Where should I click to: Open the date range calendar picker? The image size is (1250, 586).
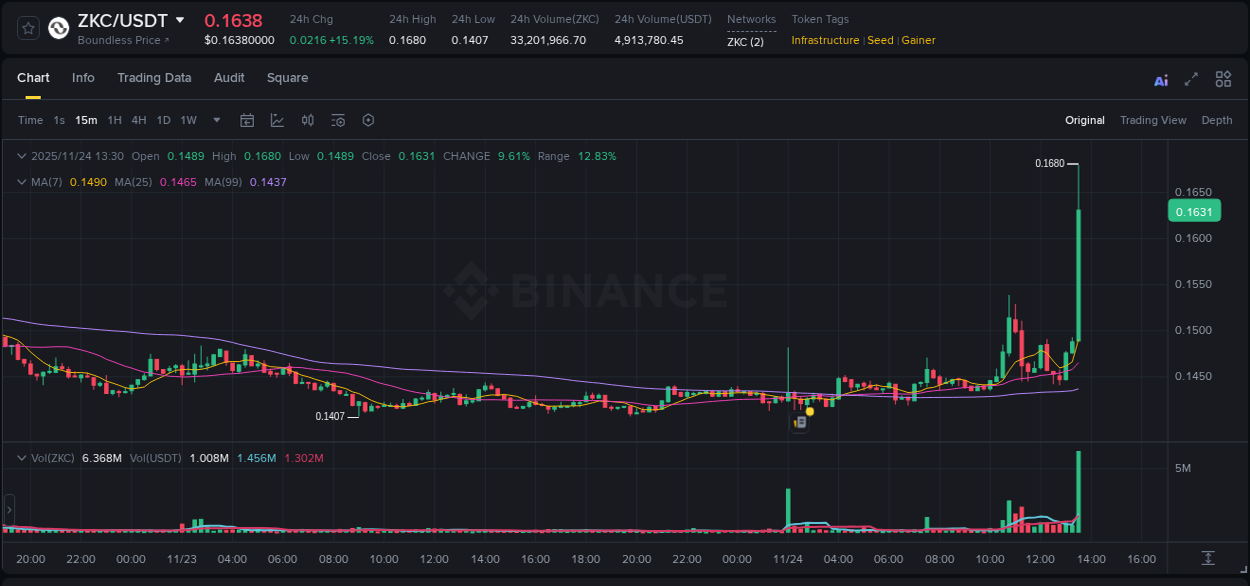[247, 120]
